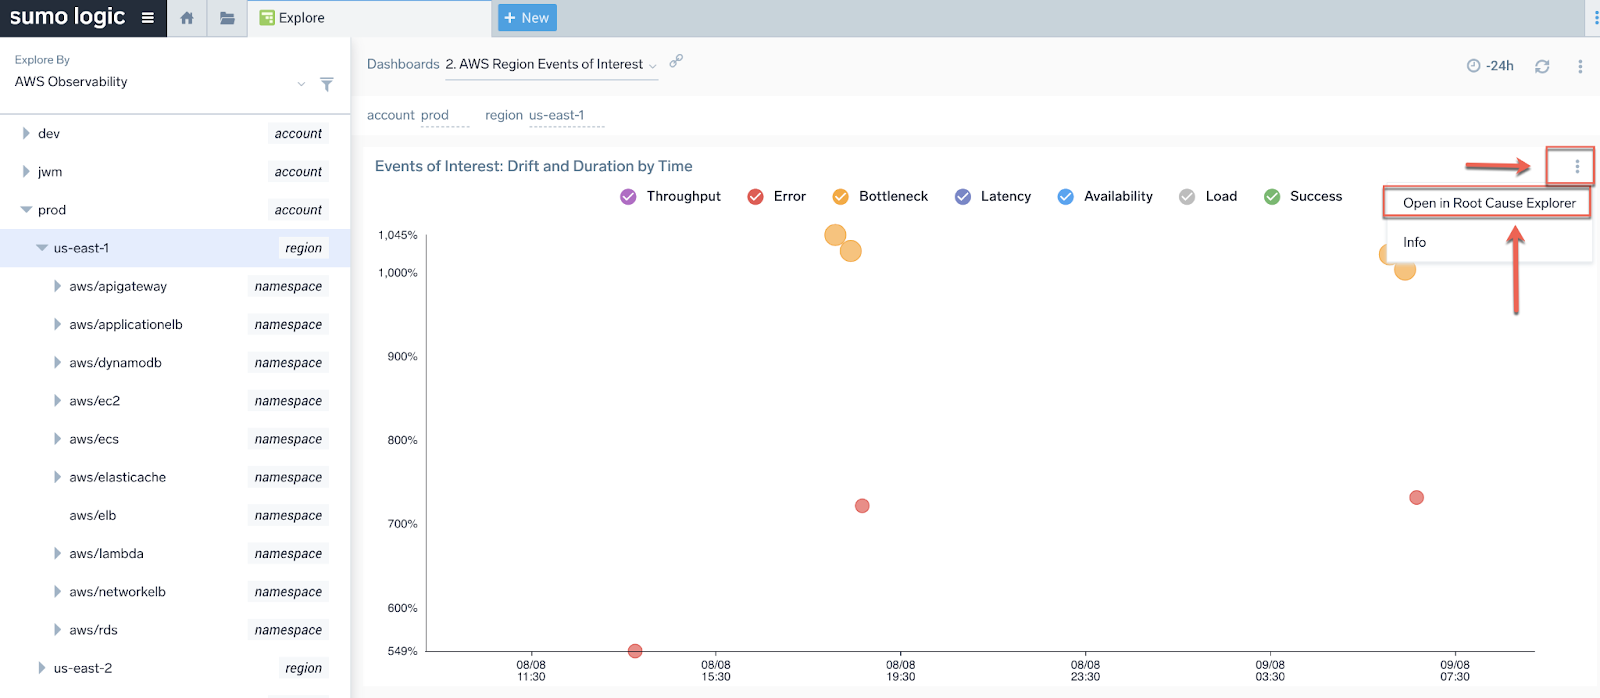Select the prod account row
Image resolution: width=1600 pixels, height=698 pixels.
pos(175,210)
